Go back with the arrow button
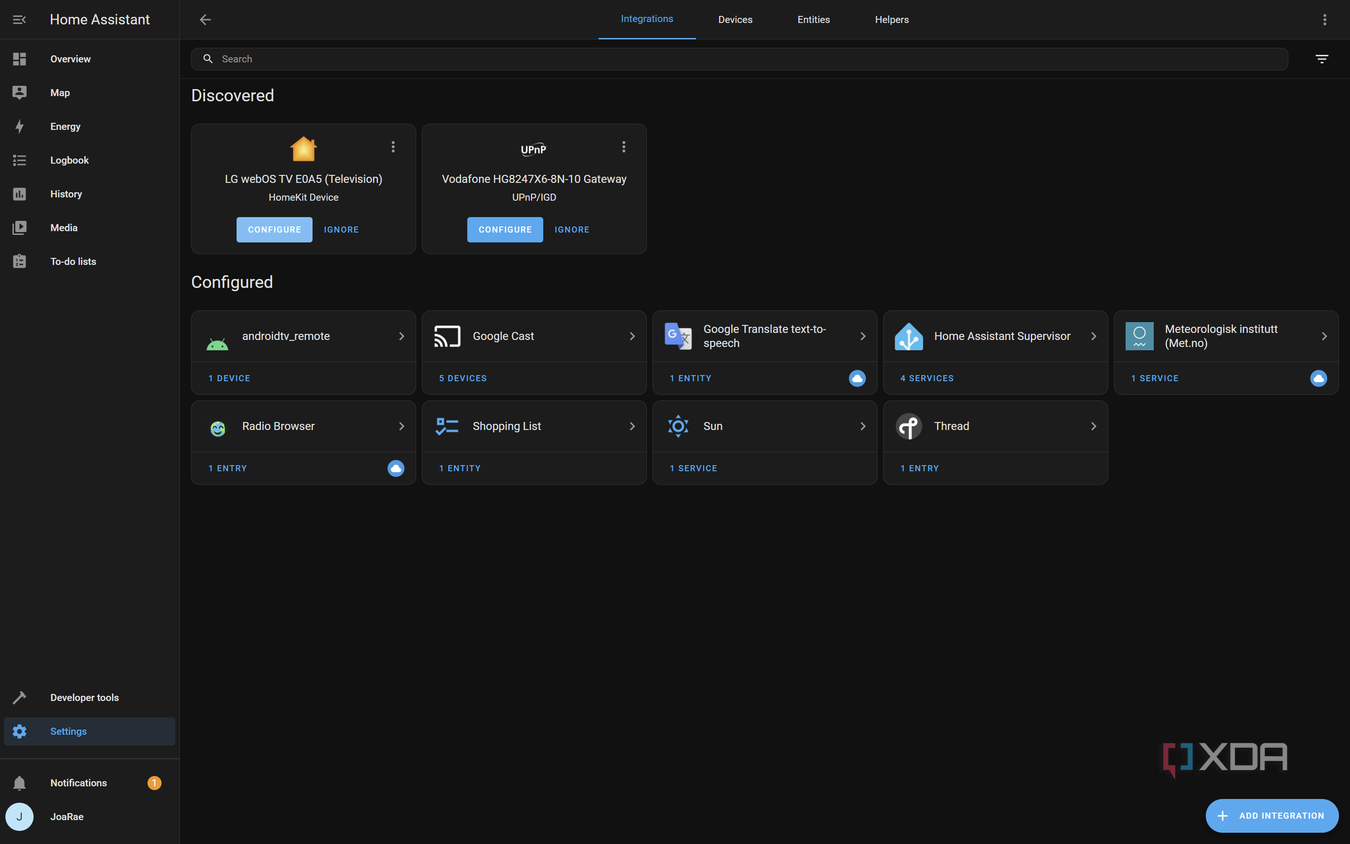 (x=205, y=19)
